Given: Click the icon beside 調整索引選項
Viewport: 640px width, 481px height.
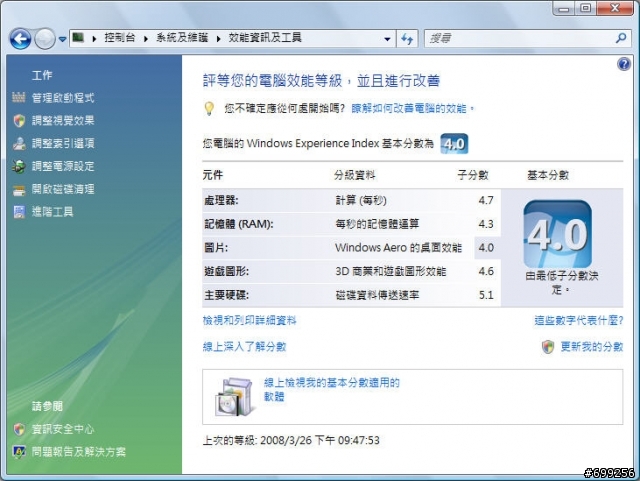Looking at the screenshot, I should pos(19,143).
